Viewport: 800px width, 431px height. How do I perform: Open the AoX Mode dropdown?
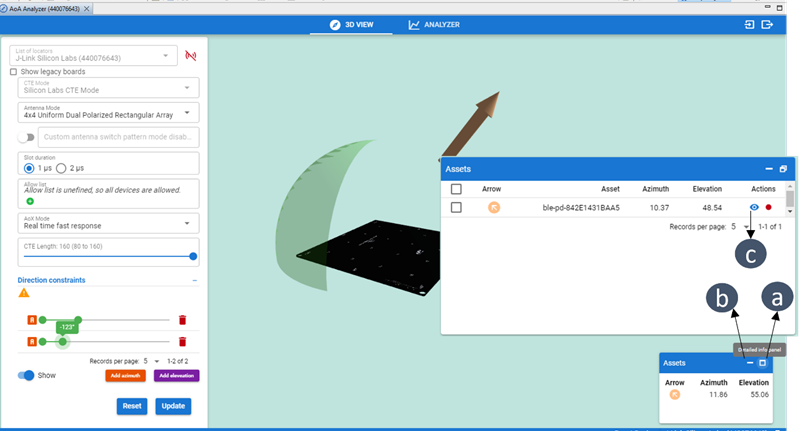[108, 223]
